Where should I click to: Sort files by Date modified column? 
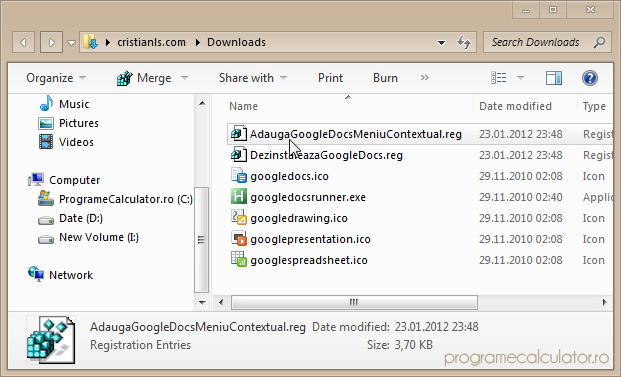click(x=515, y=106)
